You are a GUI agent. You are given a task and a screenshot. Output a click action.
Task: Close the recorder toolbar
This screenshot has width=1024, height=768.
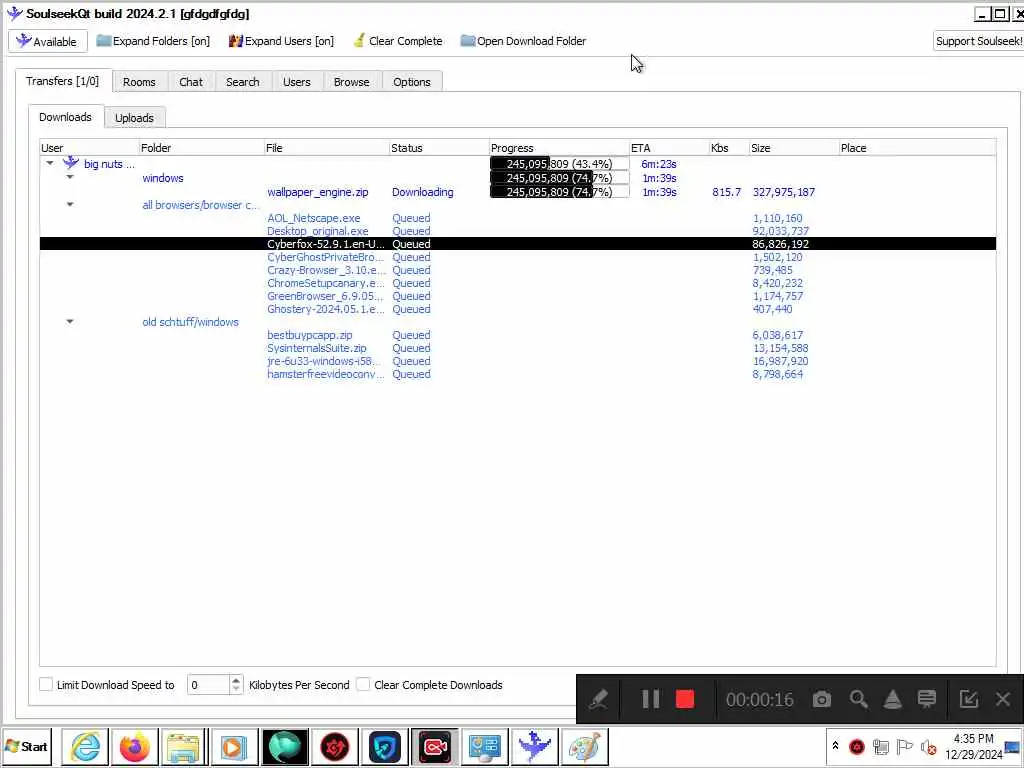1003,699
